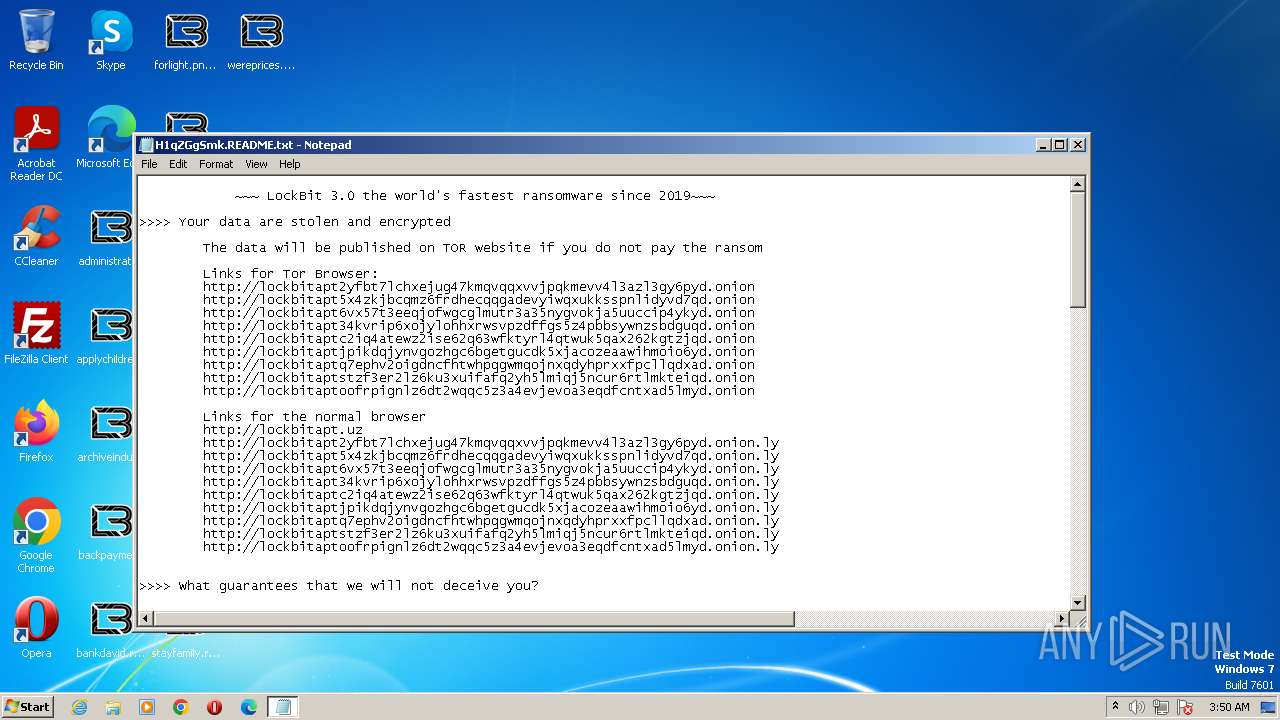This screenshot has height=720, width=1280.
Task: Click Notepad's vertical scrollbar down arrow
Action: (1077, 602)
